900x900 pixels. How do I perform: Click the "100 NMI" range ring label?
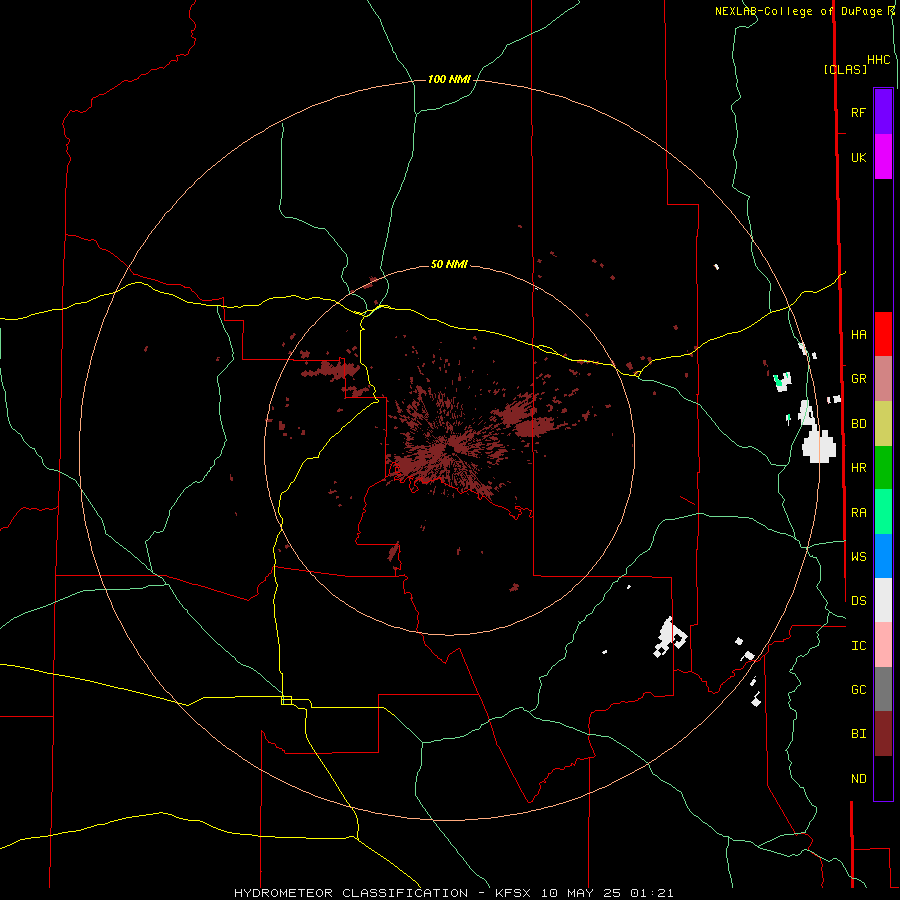pyautogui.click(x=449, y=79)
